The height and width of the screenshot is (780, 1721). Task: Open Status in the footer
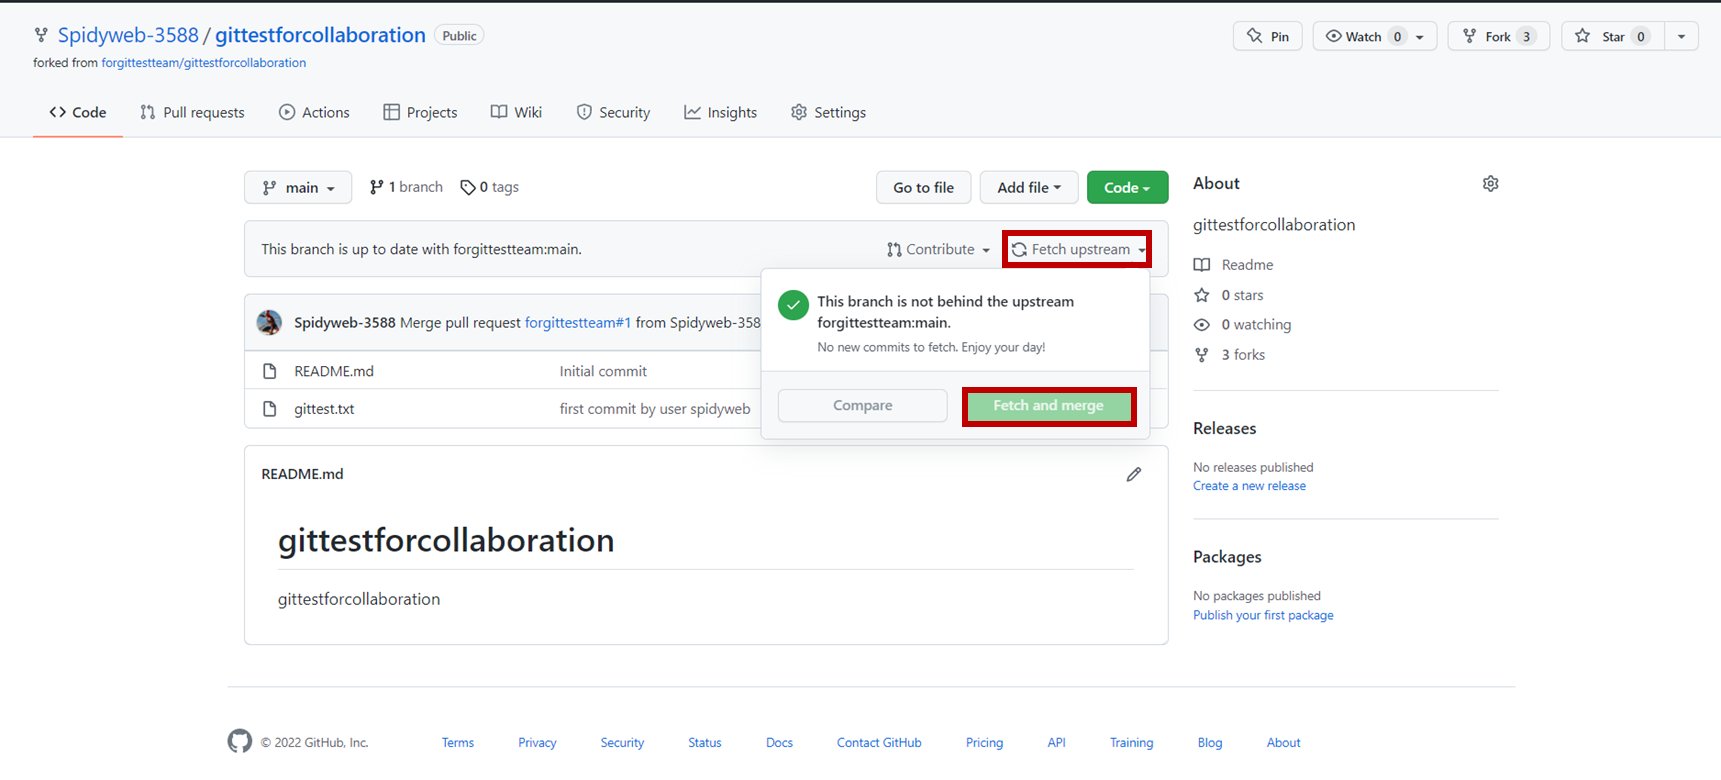click(x=705, y=743)
